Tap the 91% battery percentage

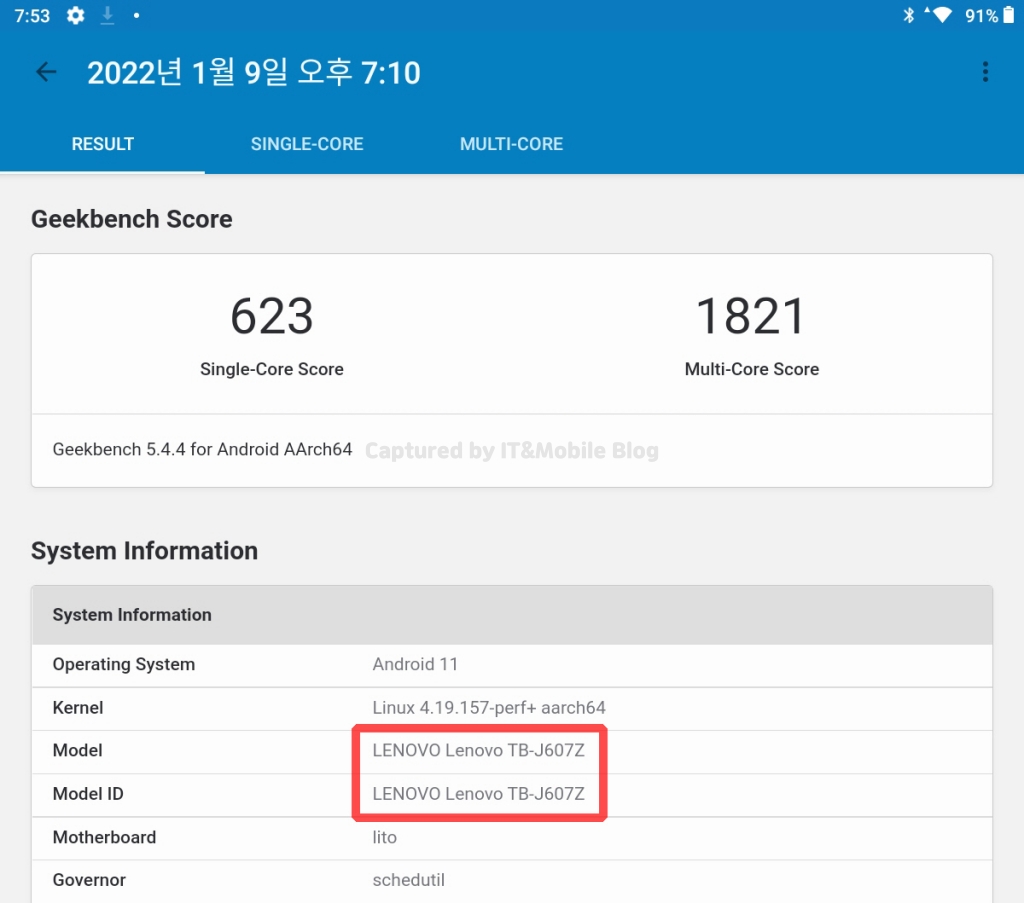981,16
